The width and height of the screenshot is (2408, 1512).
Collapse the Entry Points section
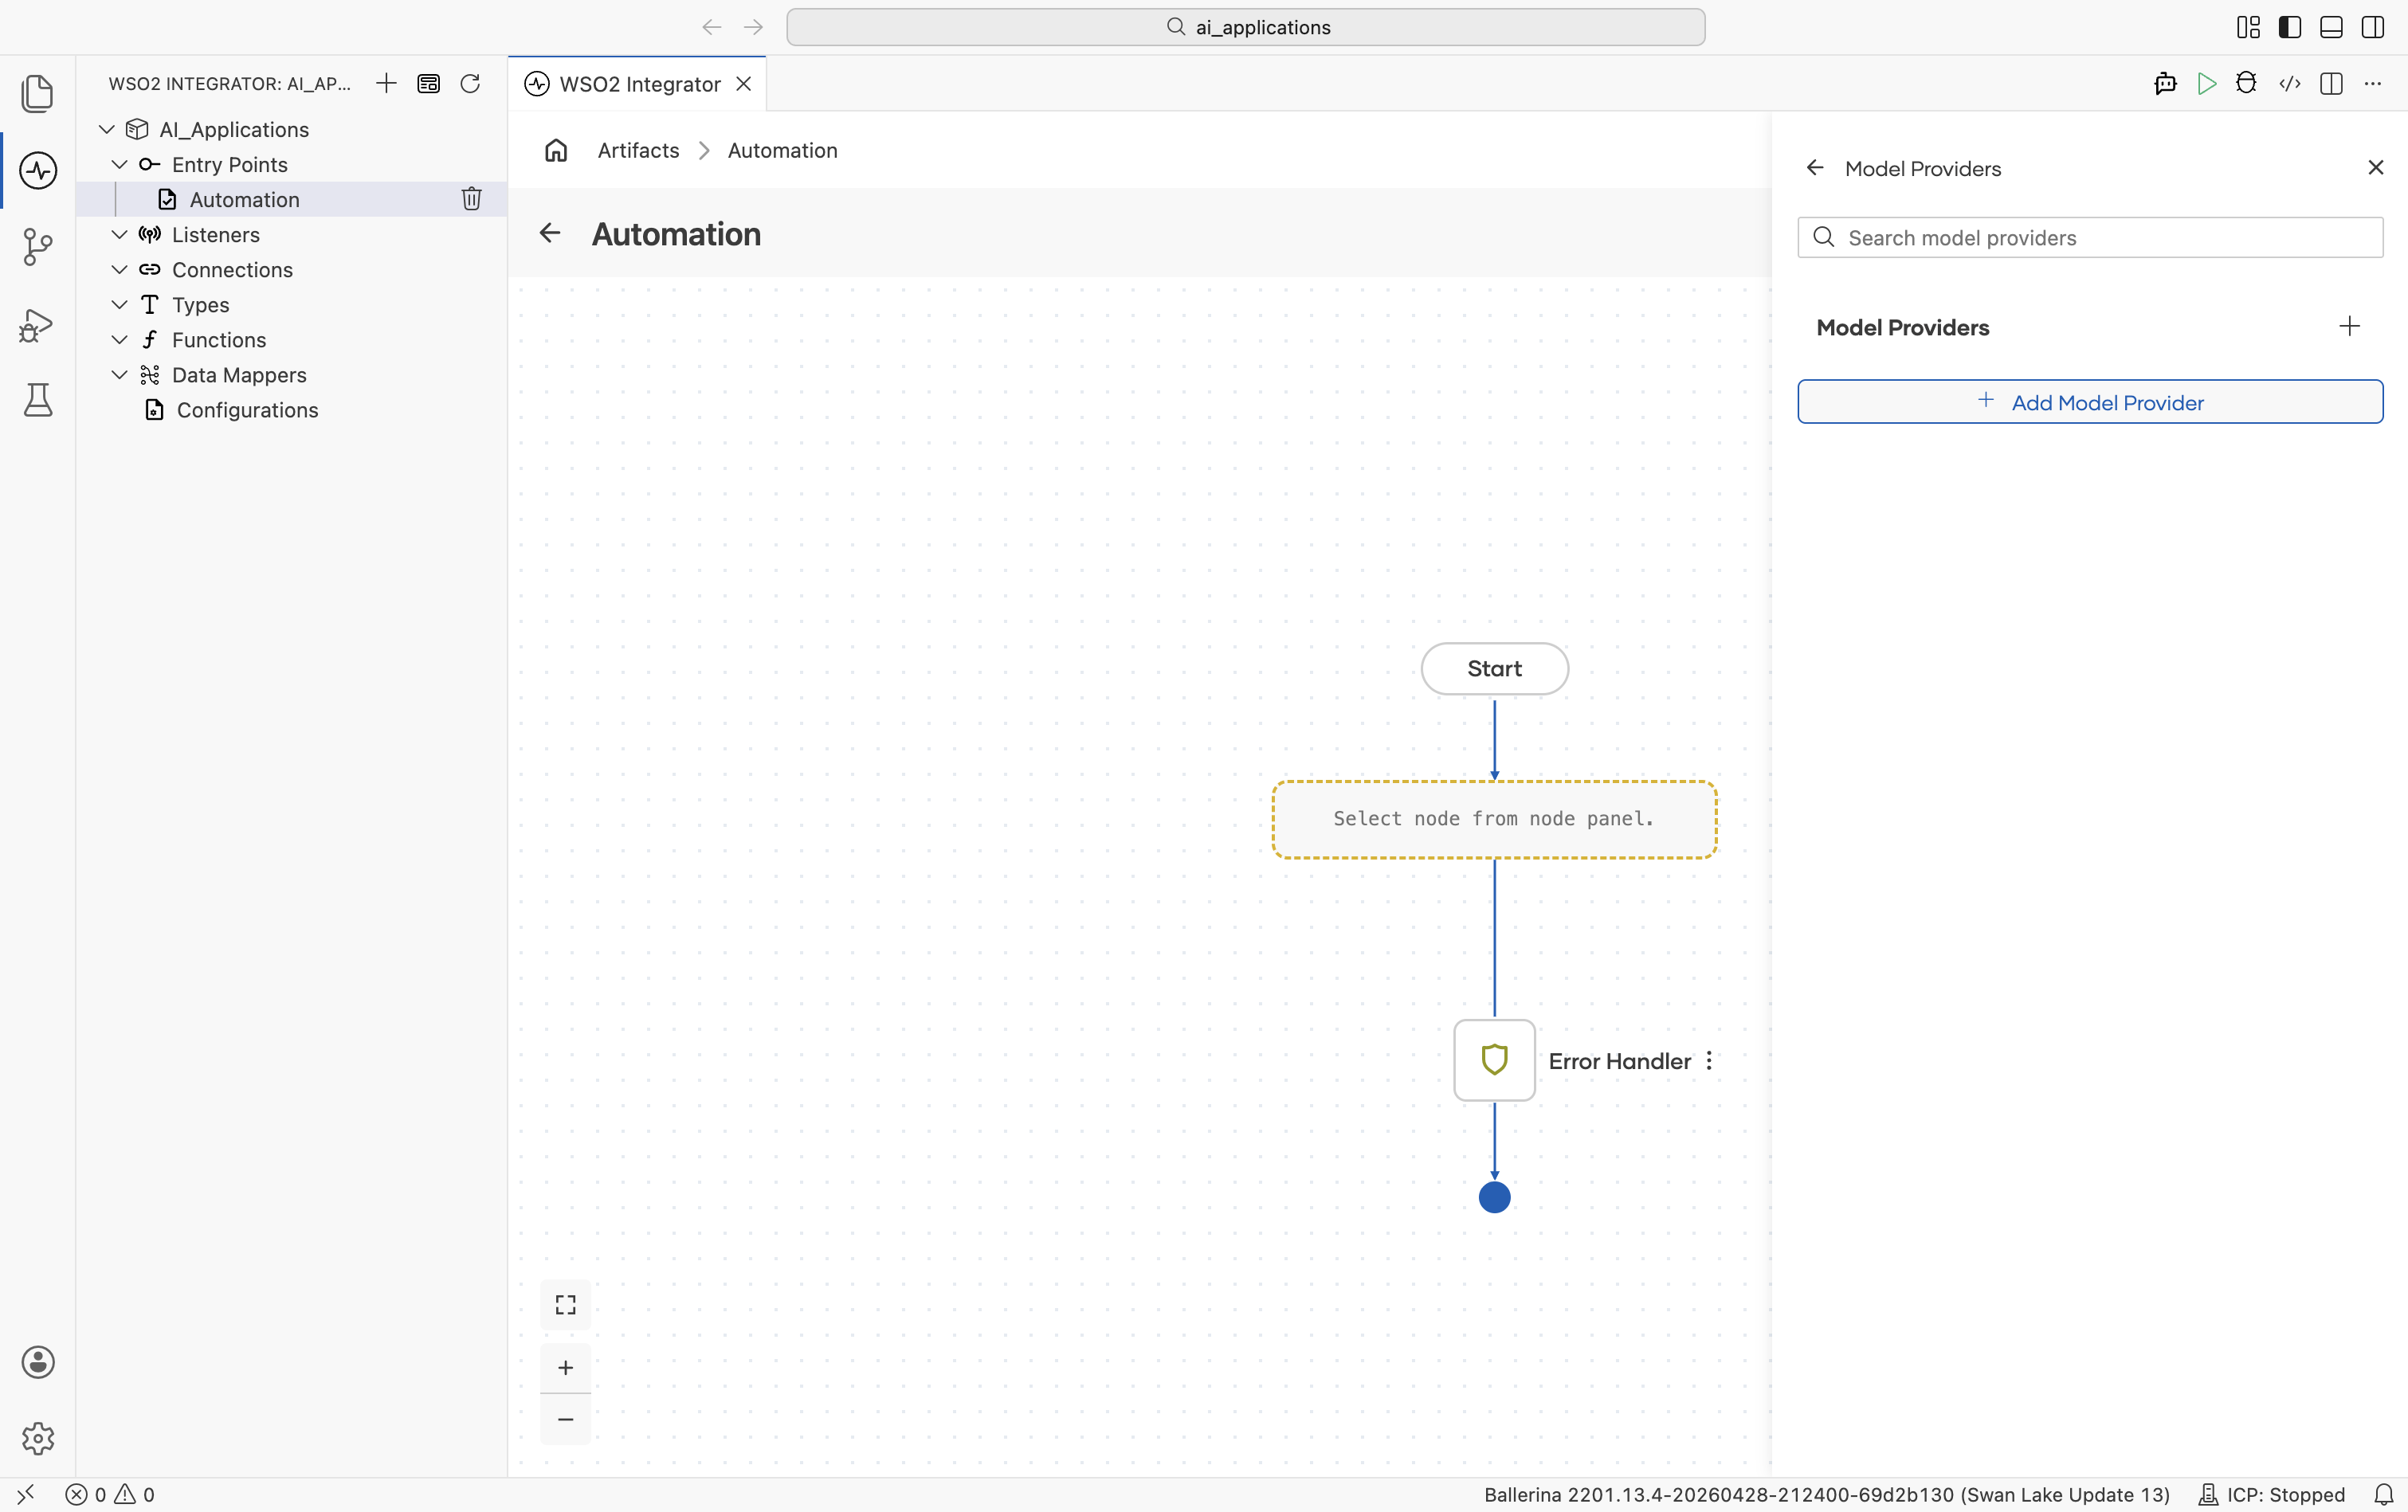click(119, 164)
